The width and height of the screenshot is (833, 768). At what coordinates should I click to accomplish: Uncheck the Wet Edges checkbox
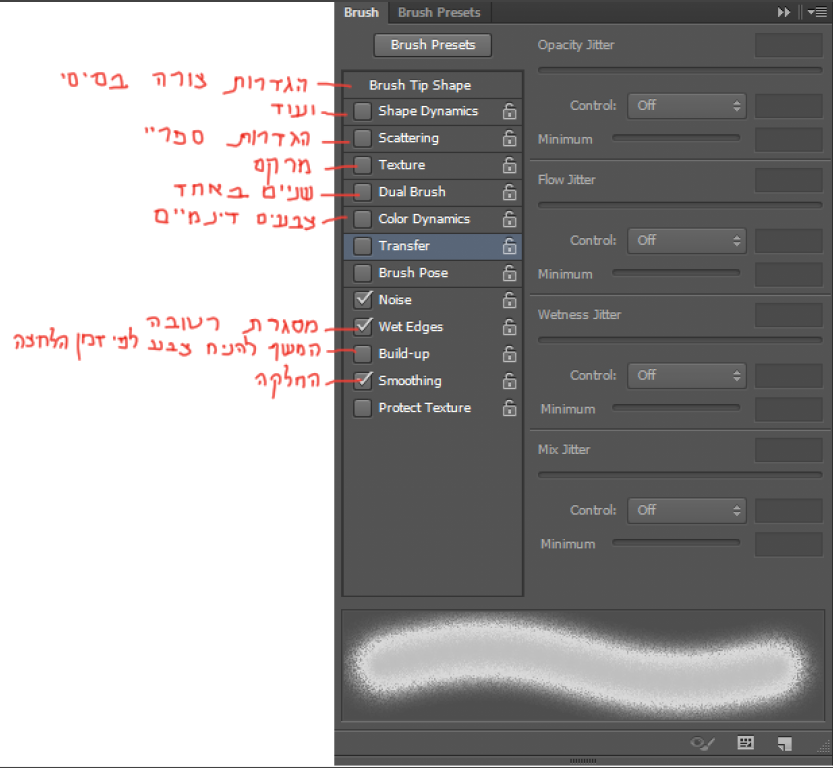[x=362, y=327]
